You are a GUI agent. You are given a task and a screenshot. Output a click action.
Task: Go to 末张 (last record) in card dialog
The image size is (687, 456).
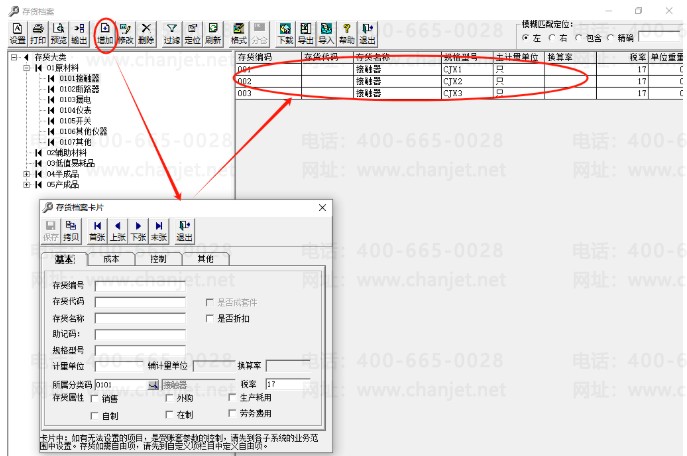pos(159,231)
